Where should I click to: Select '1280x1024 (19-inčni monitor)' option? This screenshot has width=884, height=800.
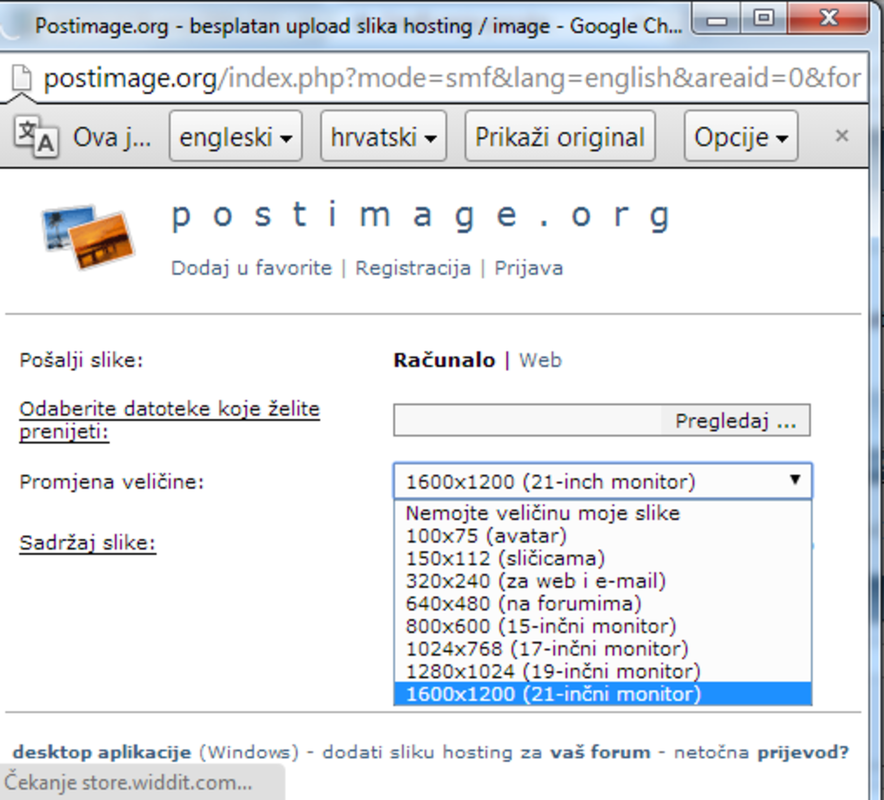coord(603,671)
